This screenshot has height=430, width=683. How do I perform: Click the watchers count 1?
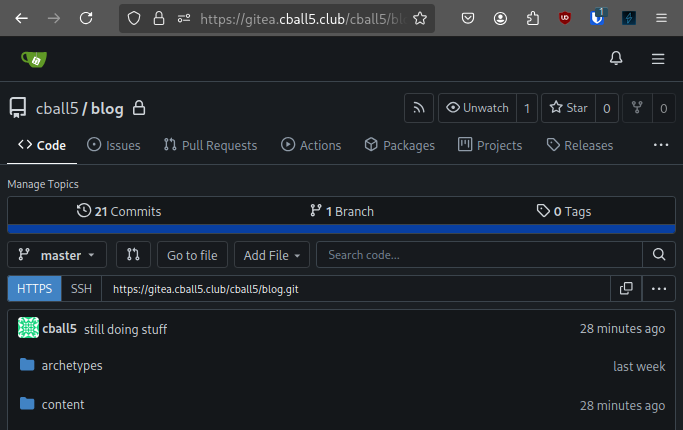pos(527,108)
